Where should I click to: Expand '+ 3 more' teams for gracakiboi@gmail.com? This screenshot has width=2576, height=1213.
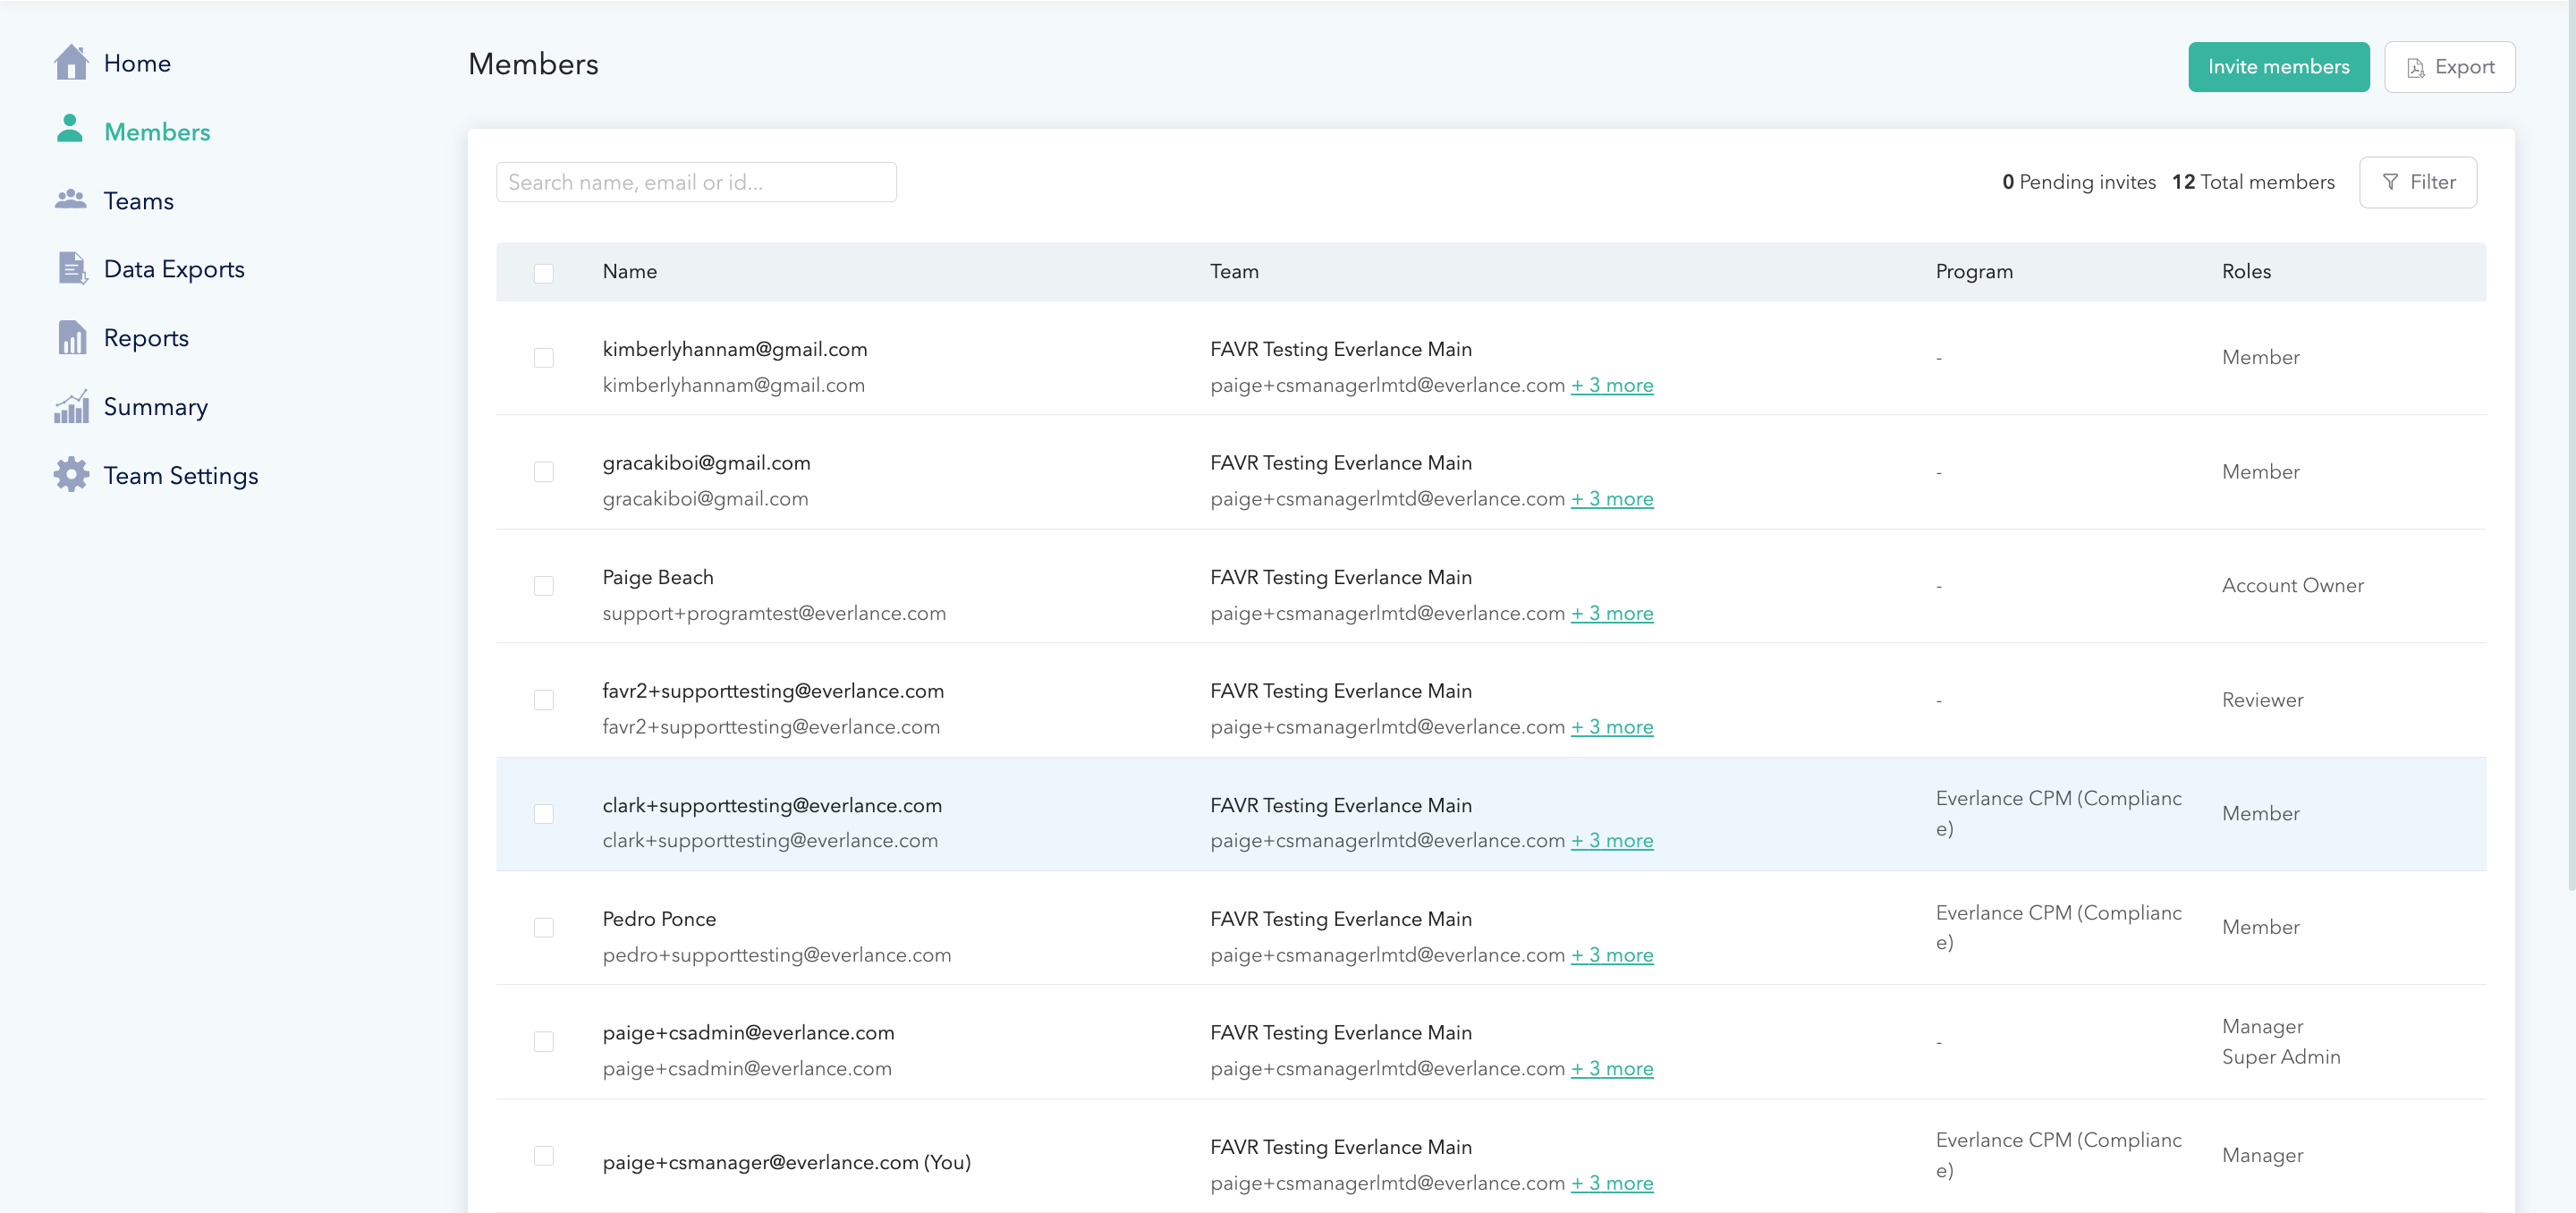point(1611,499)
